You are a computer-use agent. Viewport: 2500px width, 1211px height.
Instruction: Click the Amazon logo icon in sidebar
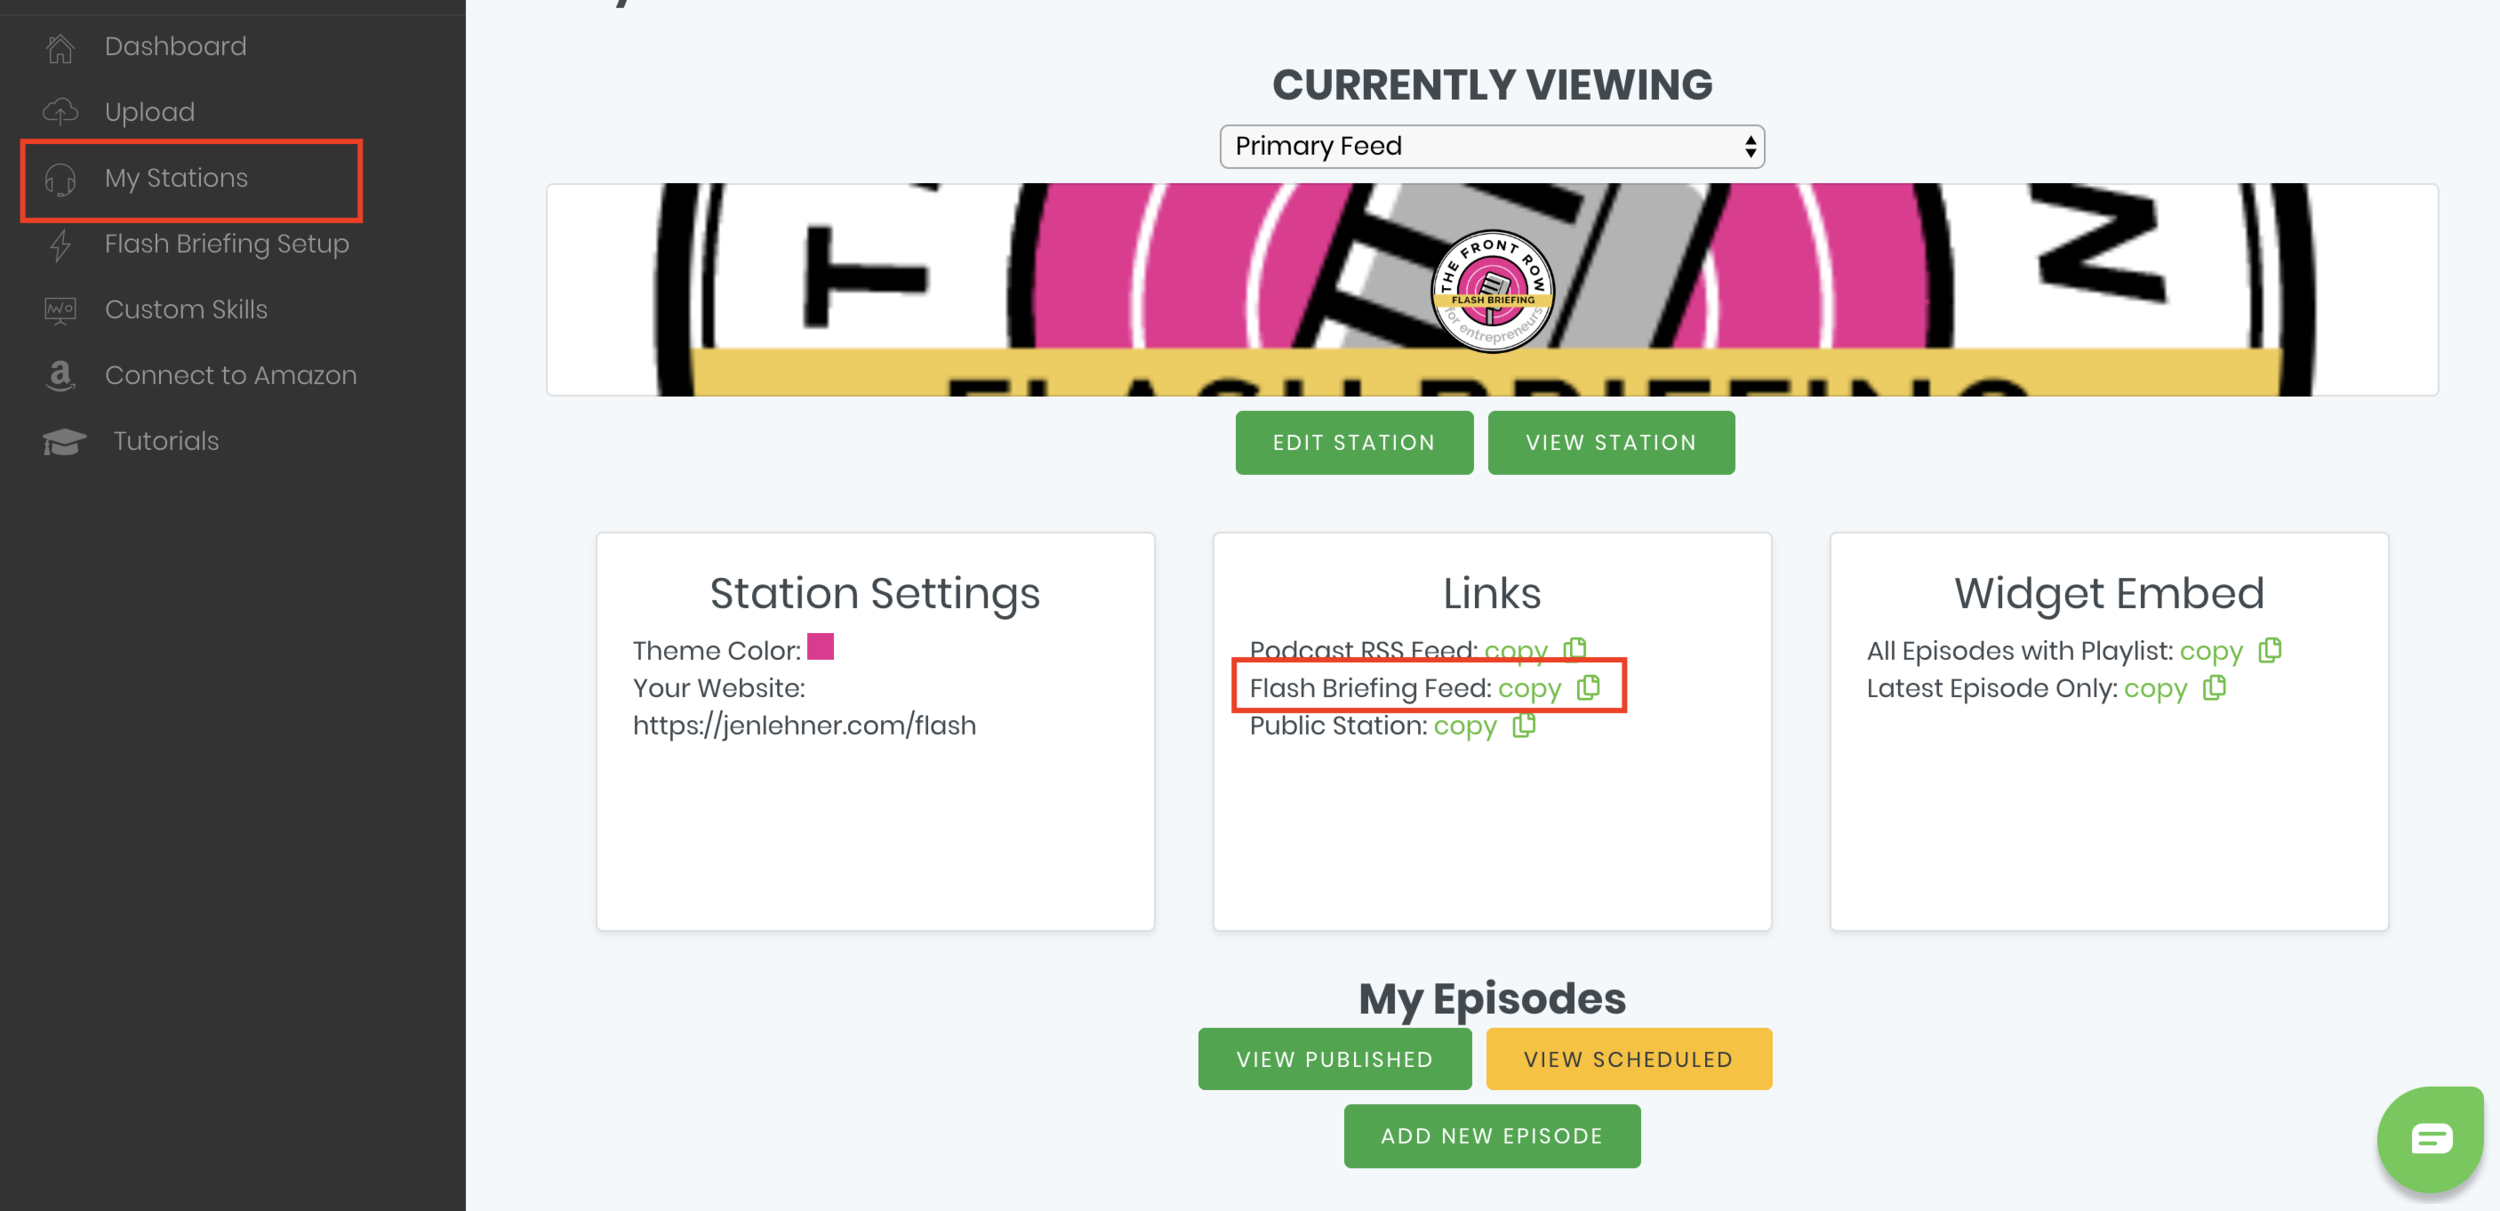click(61, 376)
